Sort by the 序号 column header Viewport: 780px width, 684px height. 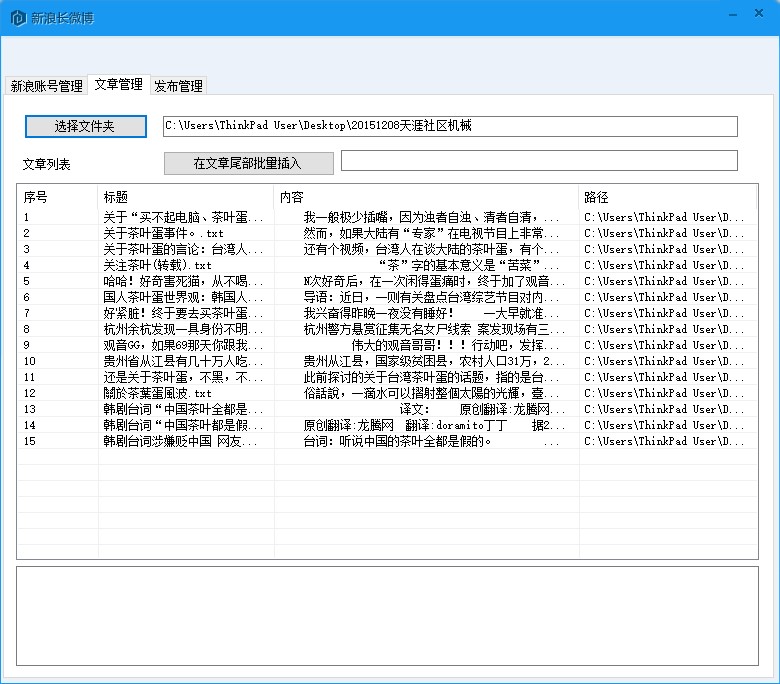[x=57, y=197]
